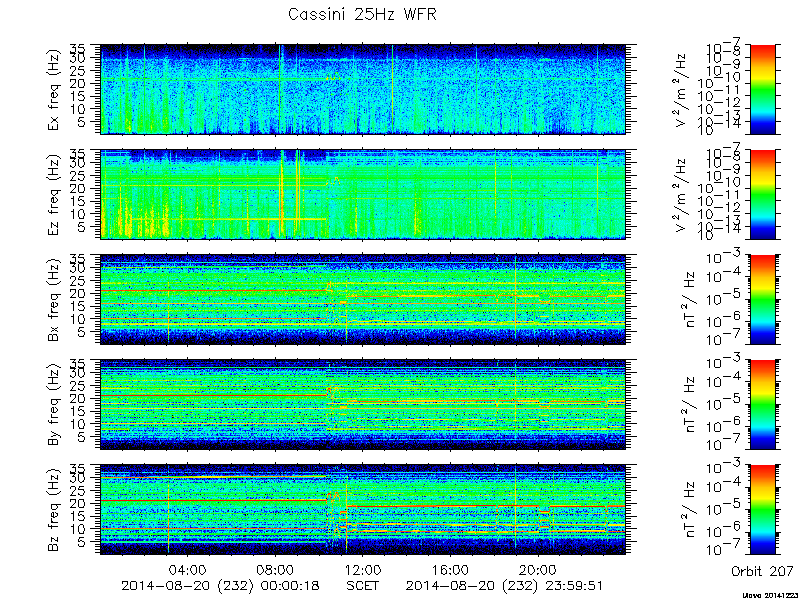Click the Bx magnetic field spectrogram panel
Viewport: 800px width, 600px height.
click(x=363, y=299)
